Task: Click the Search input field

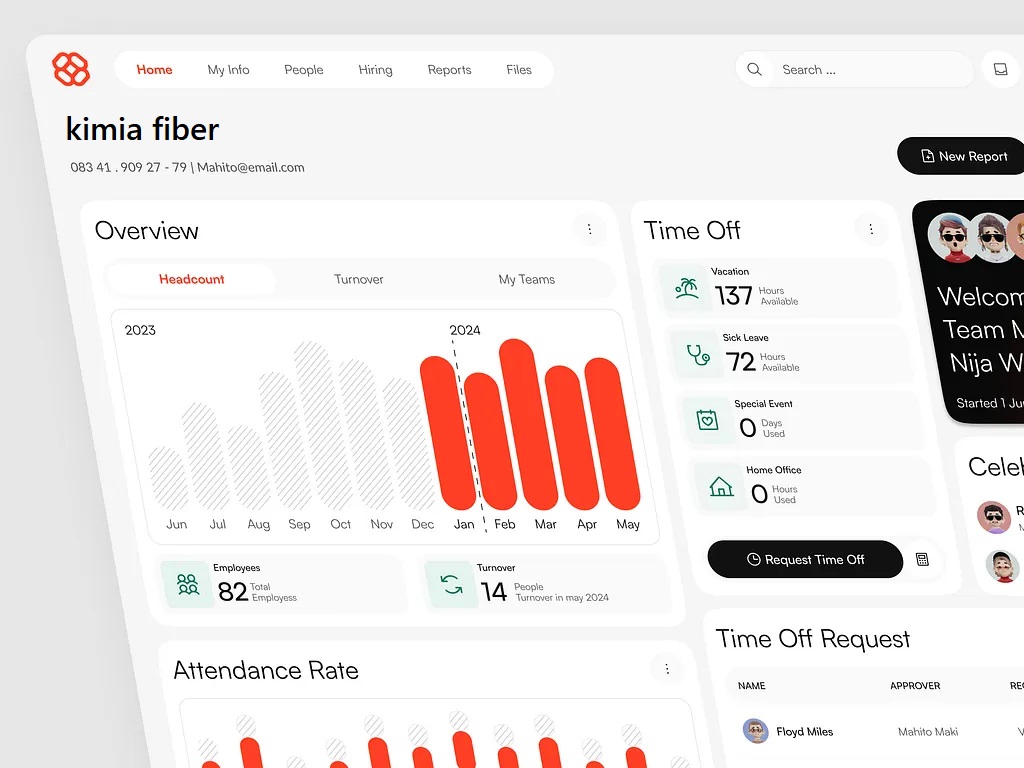Action: [870, 70]
